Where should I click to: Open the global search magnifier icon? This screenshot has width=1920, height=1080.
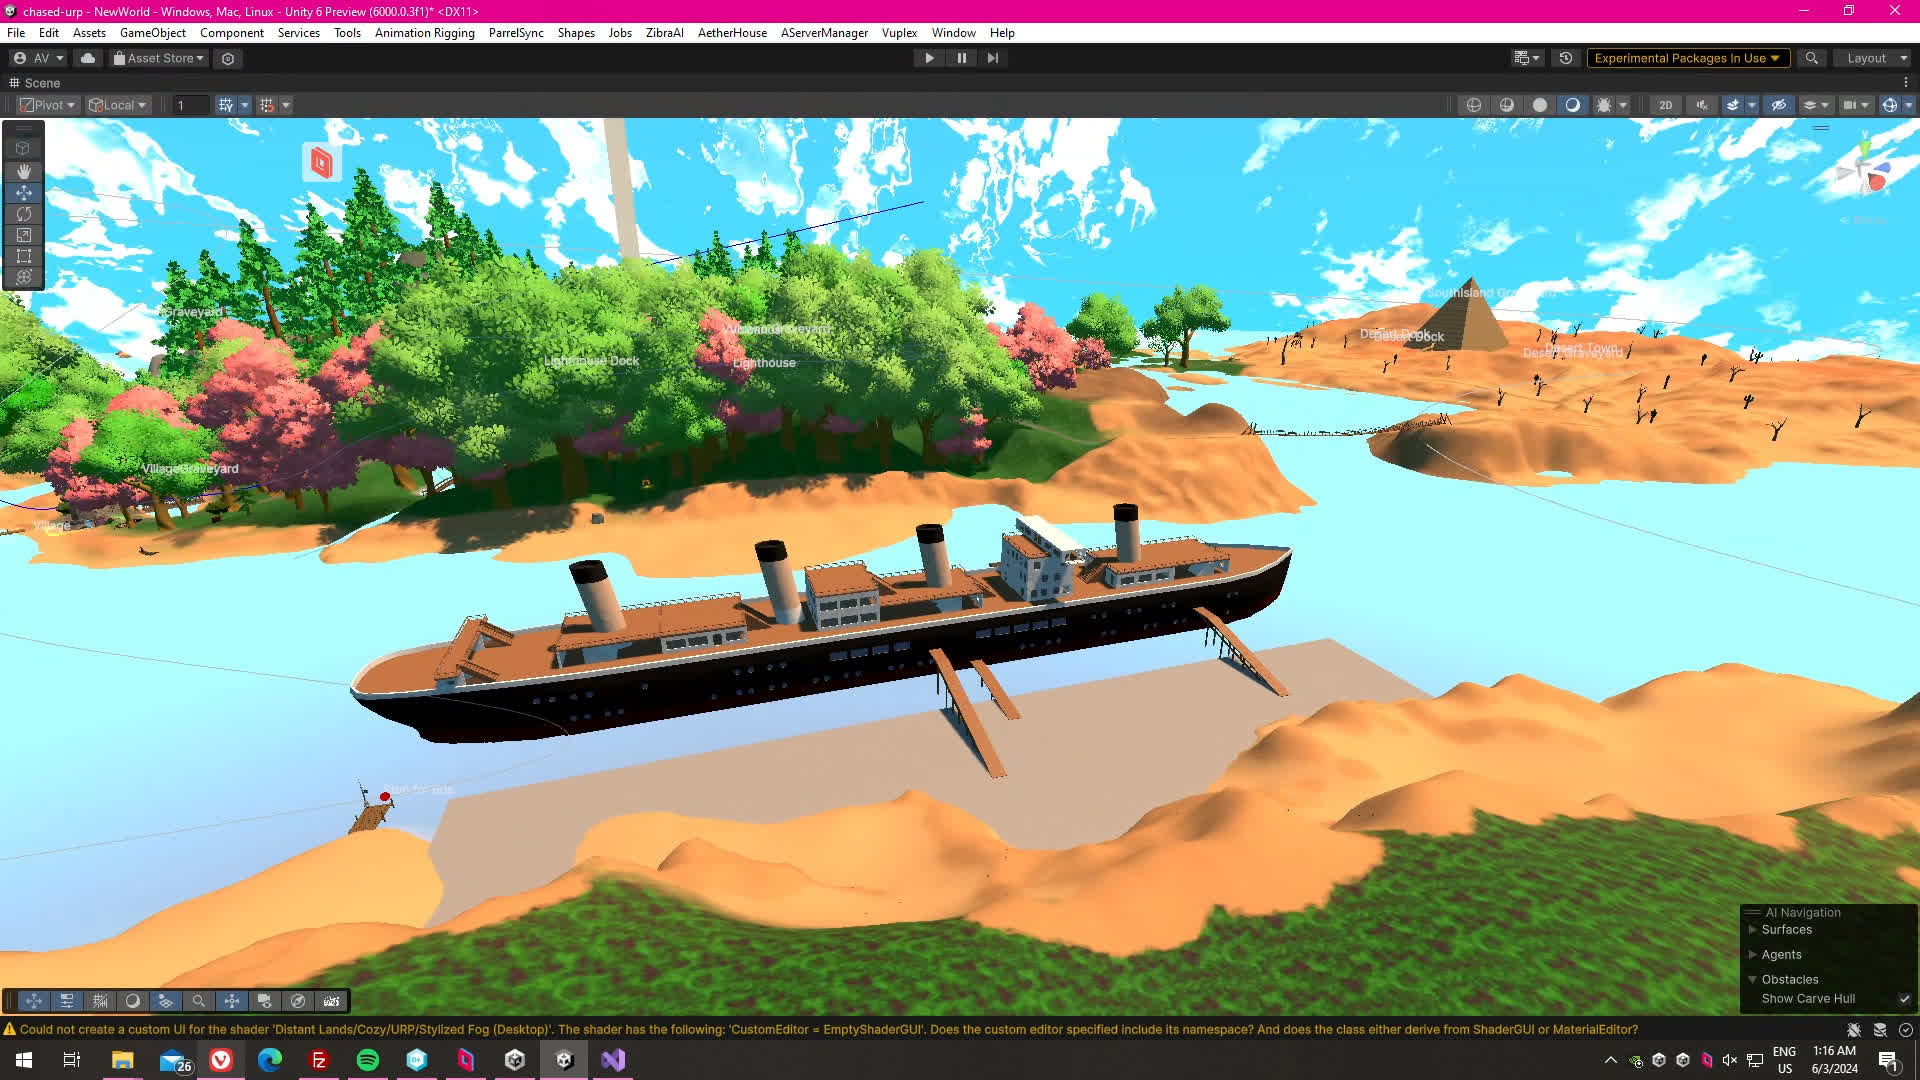pyautogui.click(x=1811, y=58)
